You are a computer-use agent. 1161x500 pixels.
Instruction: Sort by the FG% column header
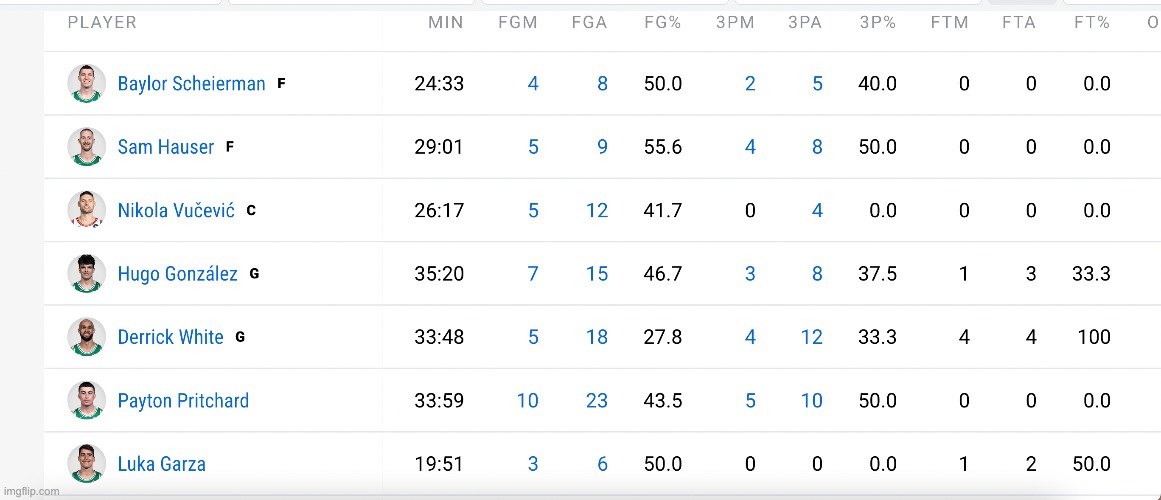coord(662,22)
